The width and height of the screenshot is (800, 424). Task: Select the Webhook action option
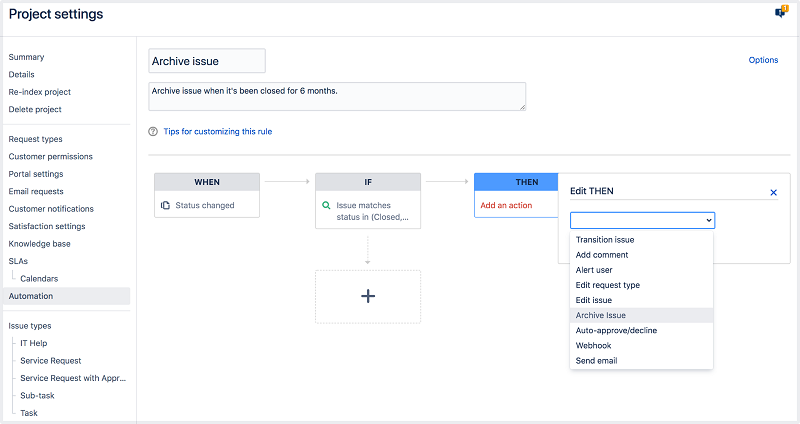pyautogui.click(x=594, y=345)
